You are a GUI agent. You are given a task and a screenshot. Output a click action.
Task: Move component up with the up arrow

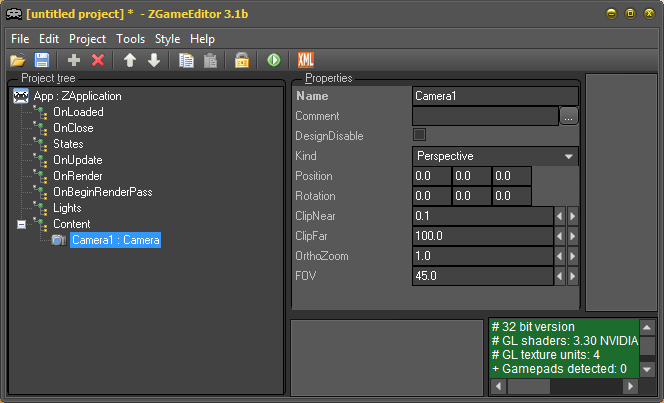(130, 60)
